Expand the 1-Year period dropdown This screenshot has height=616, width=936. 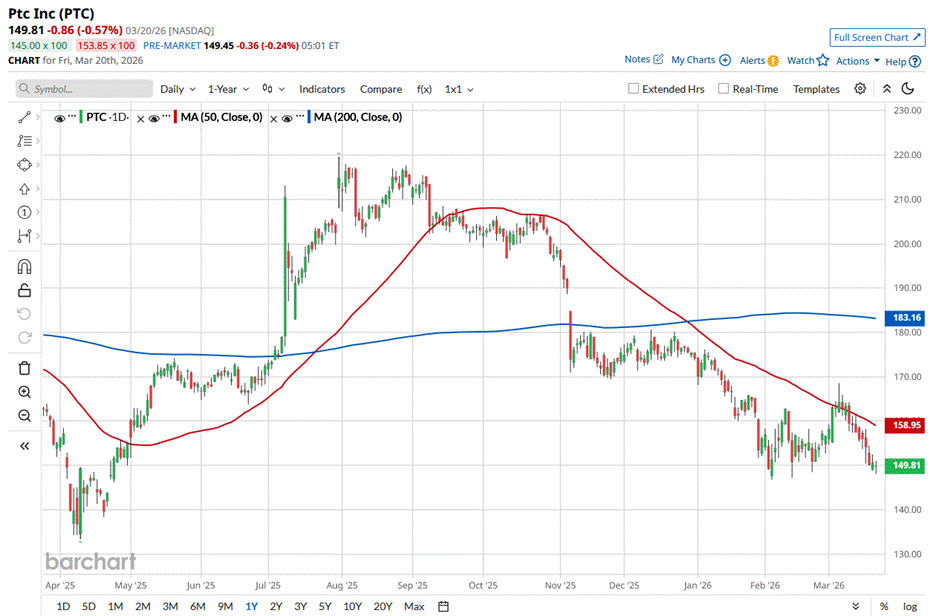pyautogui.click(x=228, y=89)
